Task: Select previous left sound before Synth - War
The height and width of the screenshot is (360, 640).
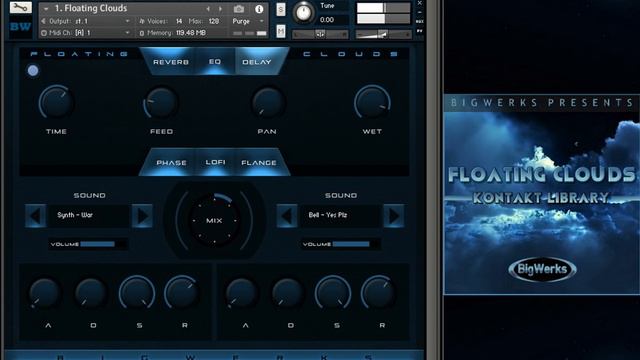Action: [x=36, y=216]
